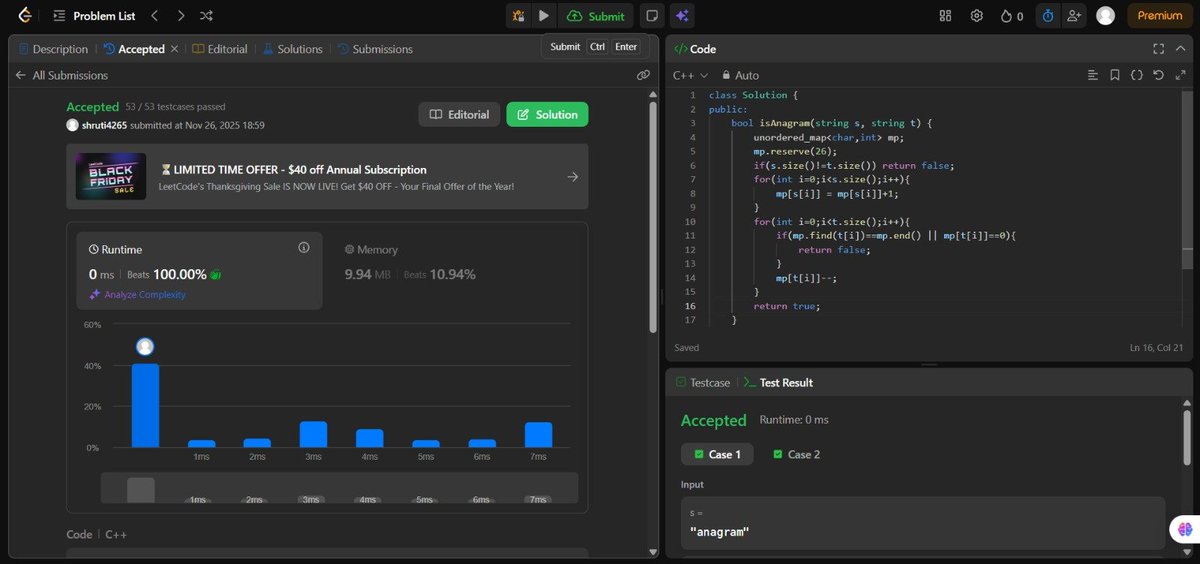Go back via All Submissions arrow
The width and height of the screenshot is (1200, 564).
pos(20,75)
